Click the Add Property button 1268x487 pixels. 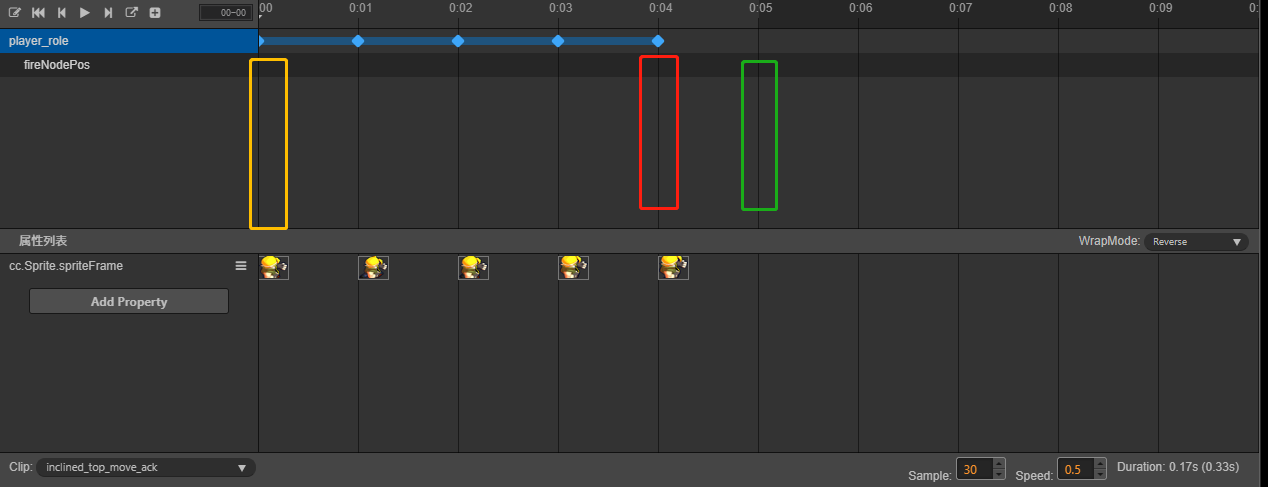click(129, 301)
